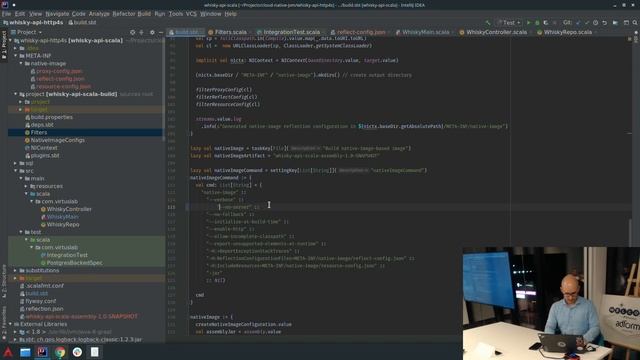The width and height of the screenshot is (640, 360).
Task: Click the locate-file target icon in Project panel
Action: (x=132, y=32)
